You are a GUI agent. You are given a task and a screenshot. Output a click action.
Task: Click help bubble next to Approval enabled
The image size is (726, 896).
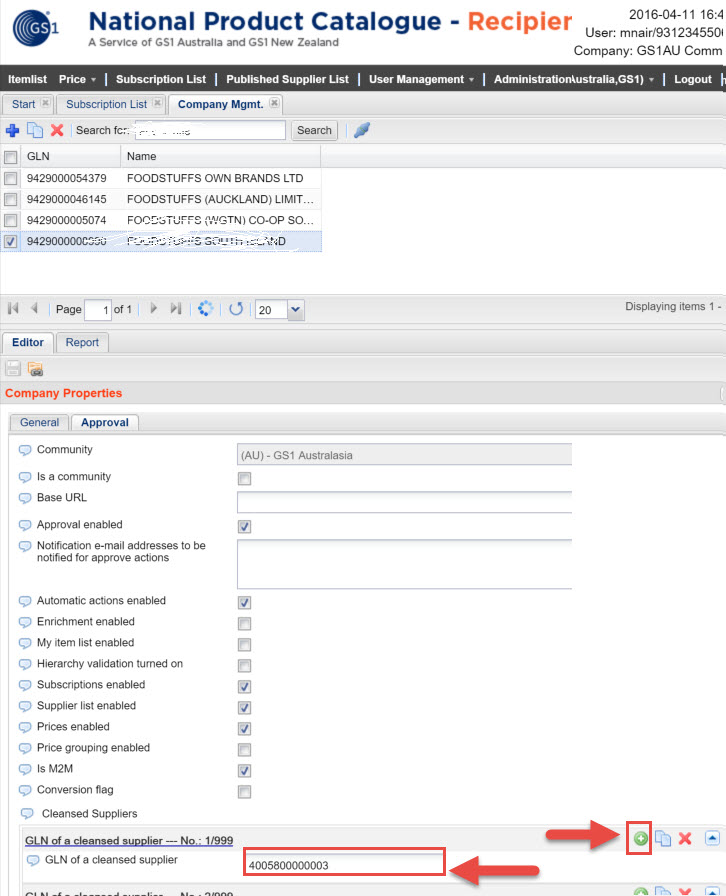pos(25,525)
